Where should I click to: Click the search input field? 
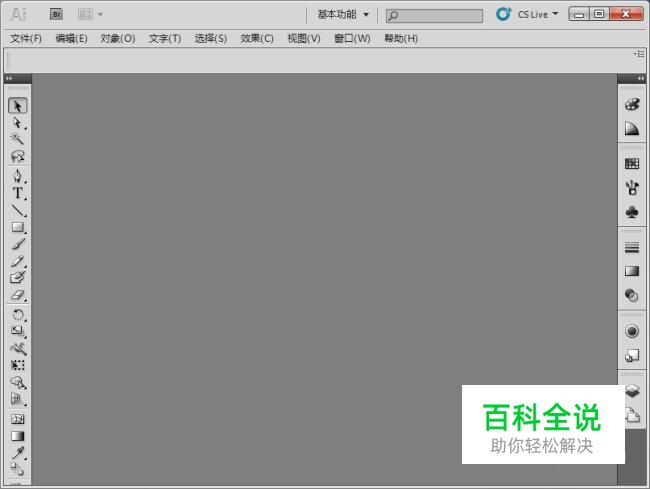coord(434,16)
